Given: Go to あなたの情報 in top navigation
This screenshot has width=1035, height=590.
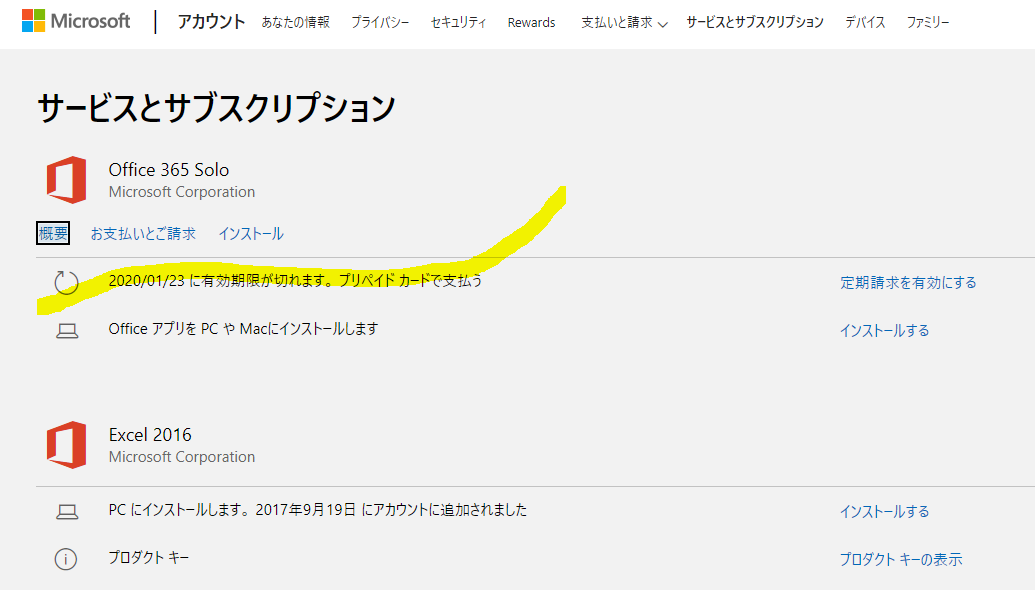Looking at the screenshot, I should (296, 22).
